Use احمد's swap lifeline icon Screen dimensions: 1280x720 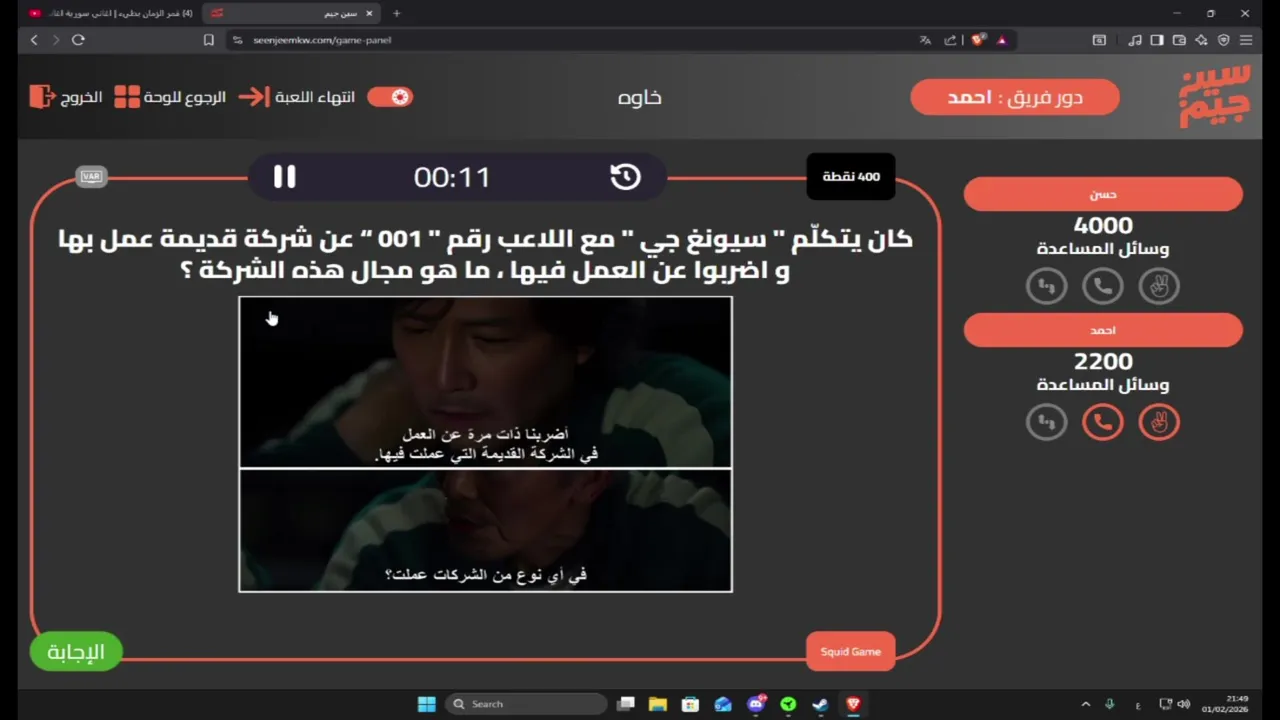[x=1047, y=422]
